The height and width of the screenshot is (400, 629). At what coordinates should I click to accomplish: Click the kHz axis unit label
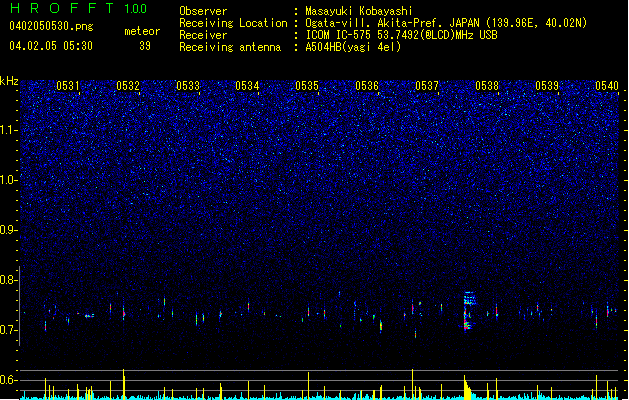click(x=9, y=81)
